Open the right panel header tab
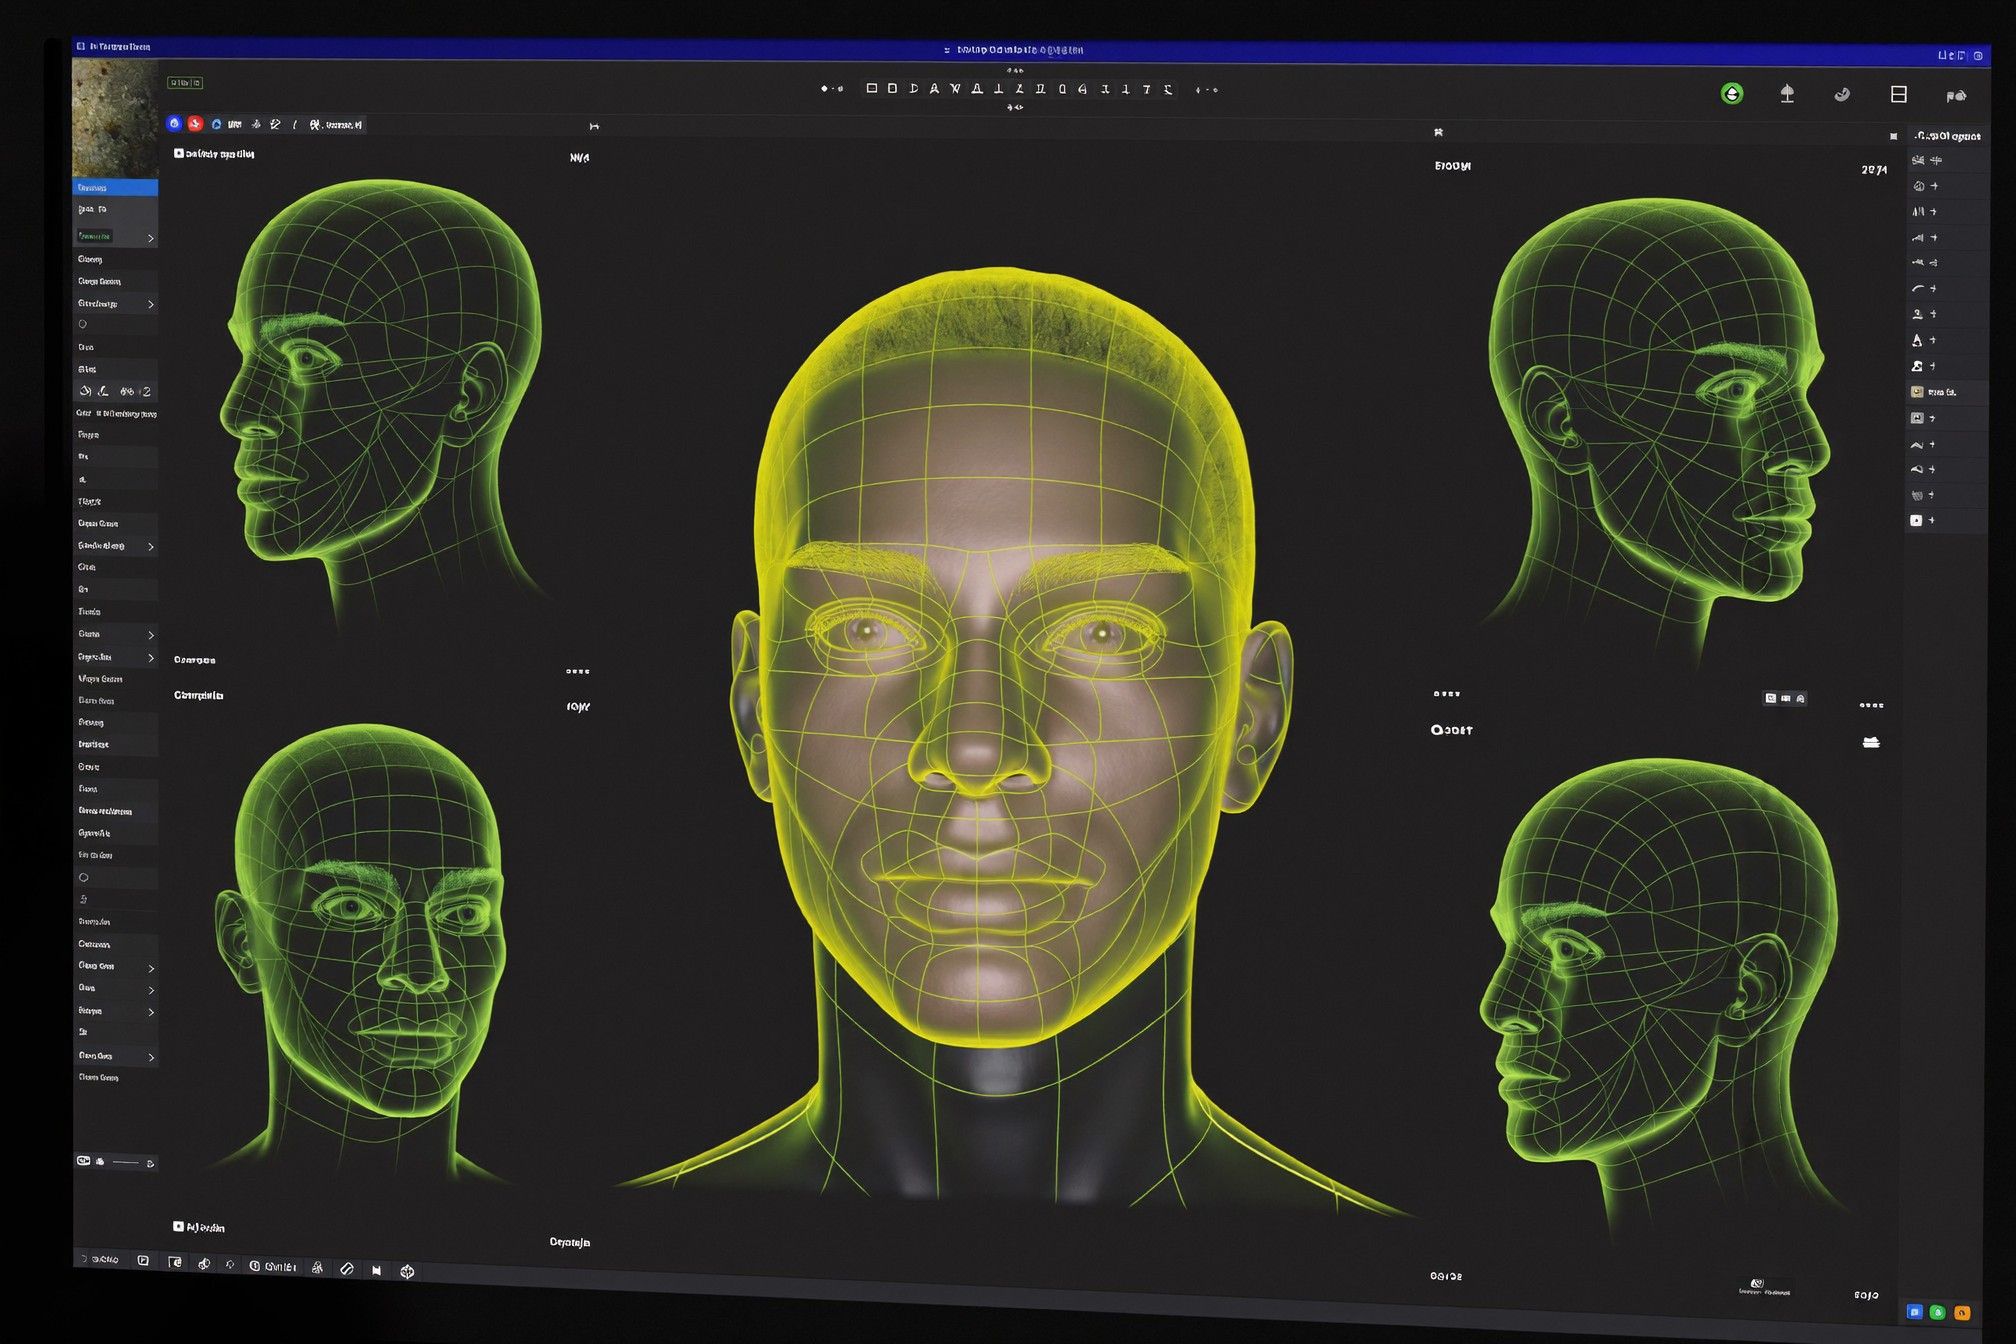This screenshot has height=1344, width=2016. tap(1947, 136)
